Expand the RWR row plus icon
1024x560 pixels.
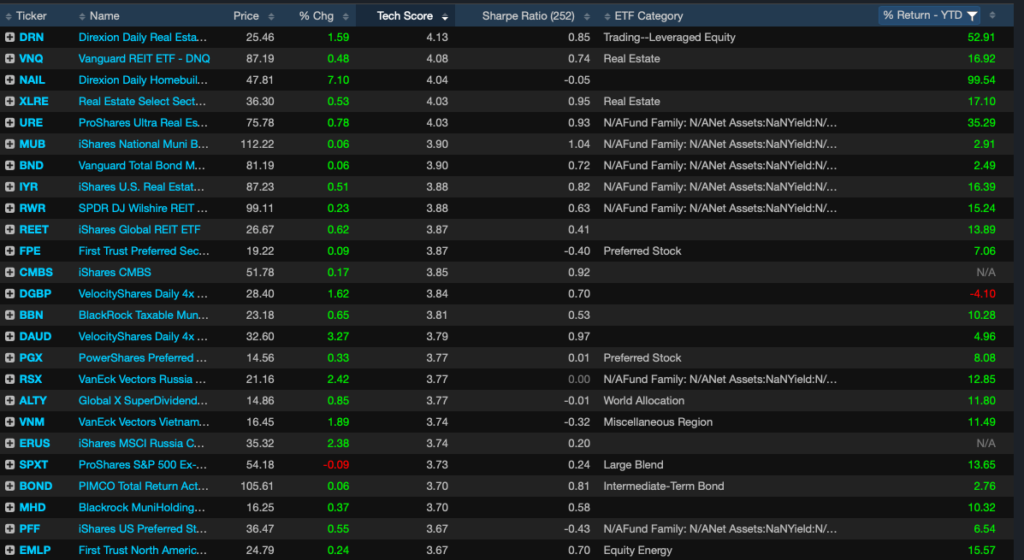coord(10,208)
